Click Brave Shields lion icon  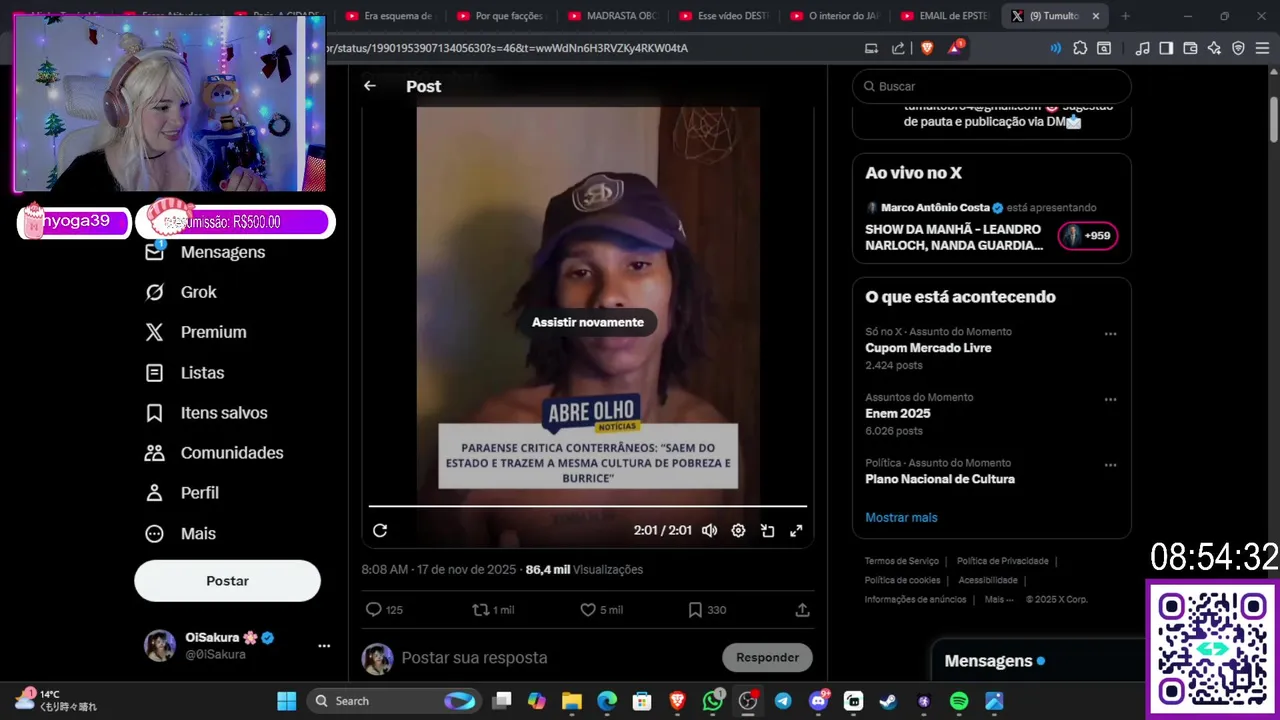click(x=926, y=48)
